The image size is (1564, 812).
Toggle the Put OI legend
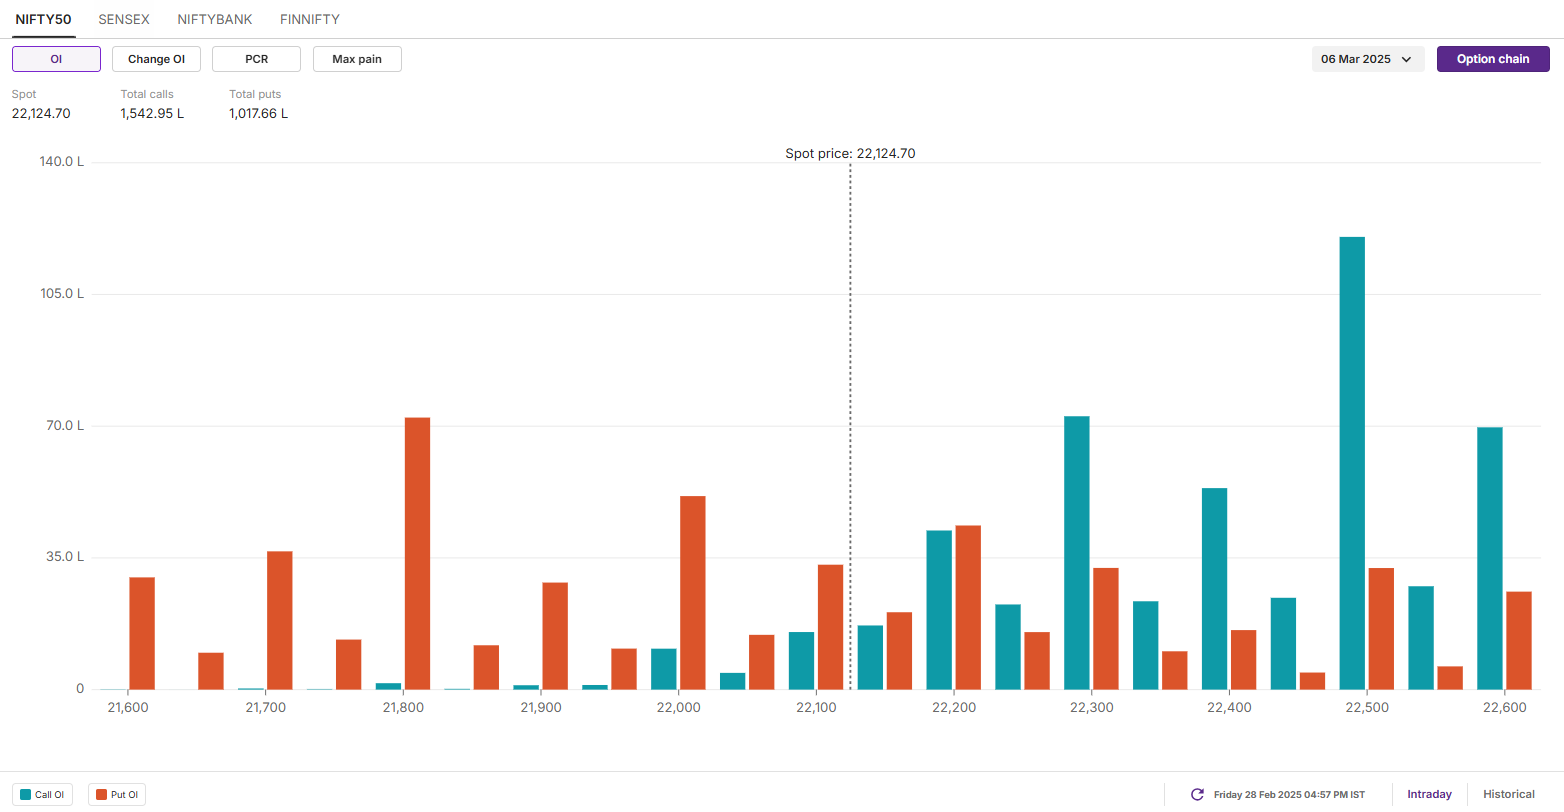[118, 795]
